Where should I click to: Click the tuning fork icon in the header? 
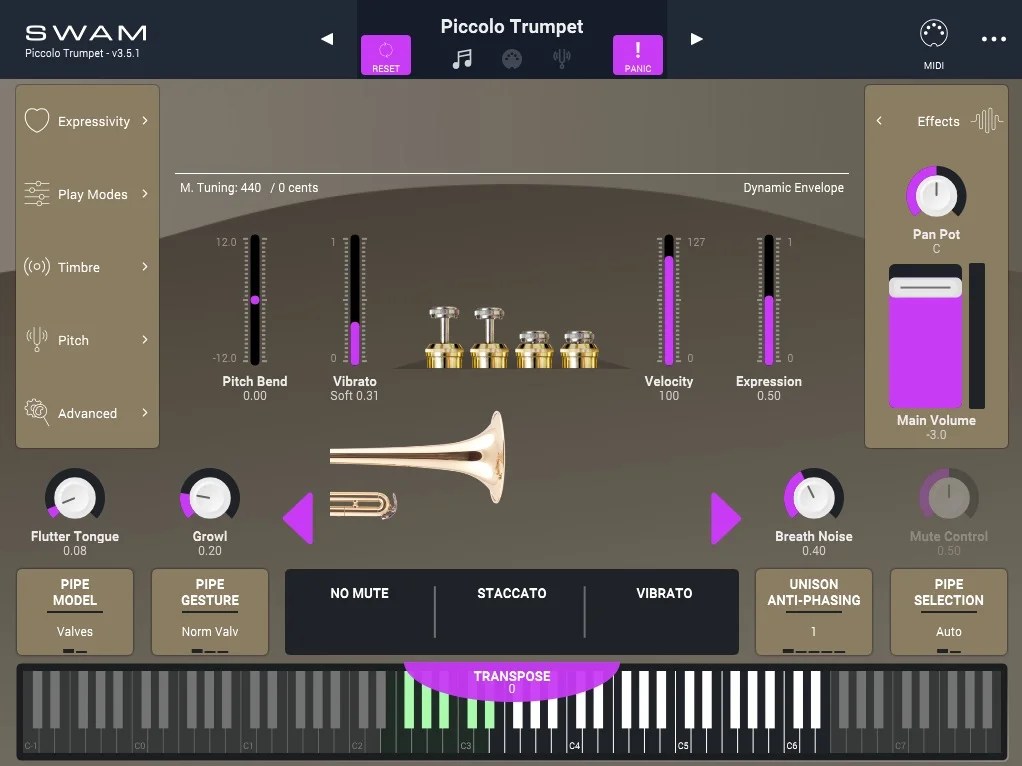[x=562, y=58]
